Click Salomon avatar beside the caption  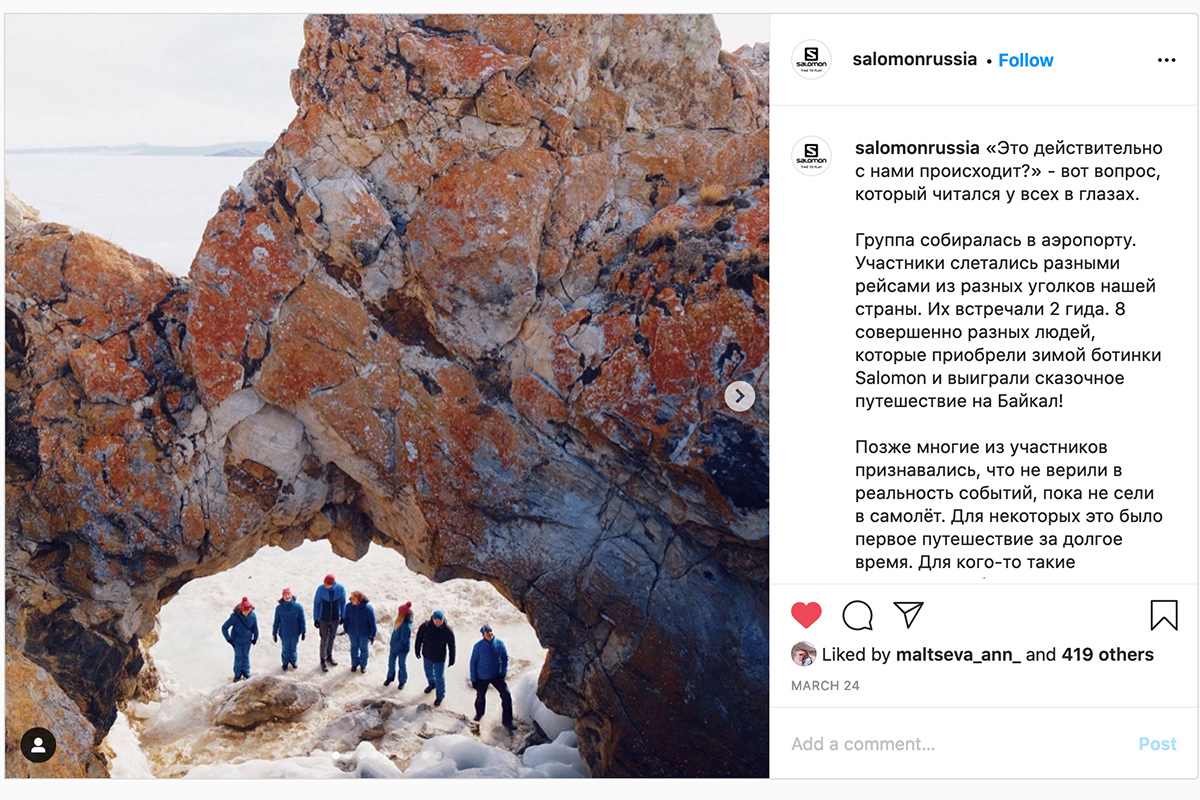[x=811, y=156]
